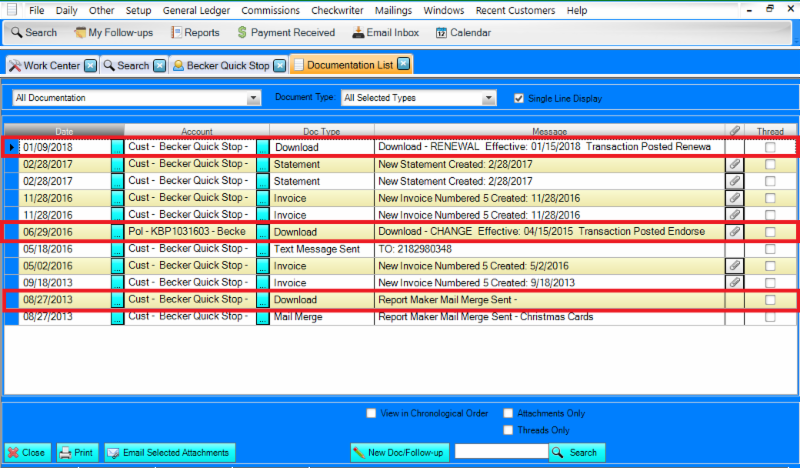The height and width of the screenshot is (468, 800).
Task: Open the Email Inbox
Action: coord(358,33)
